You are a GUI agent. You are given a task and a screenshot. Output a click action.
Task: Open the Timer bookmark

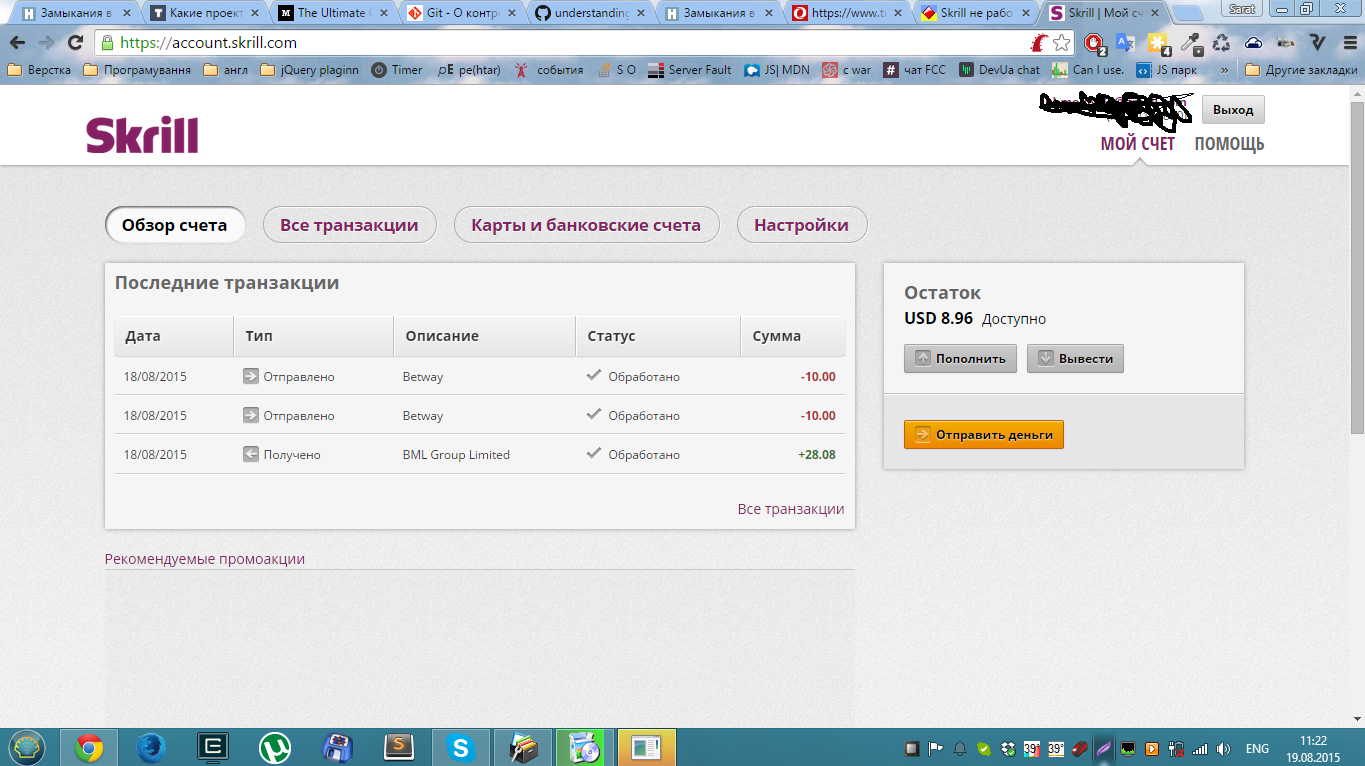397,70
